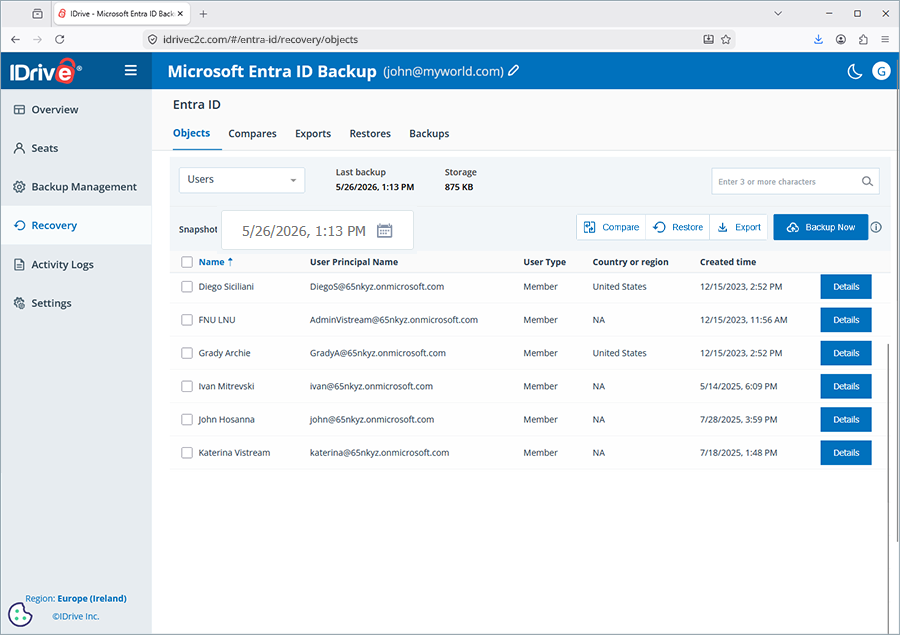Click the Compare button
The width and height of the screenshot is (900, 635).
[x=611, y=227]
